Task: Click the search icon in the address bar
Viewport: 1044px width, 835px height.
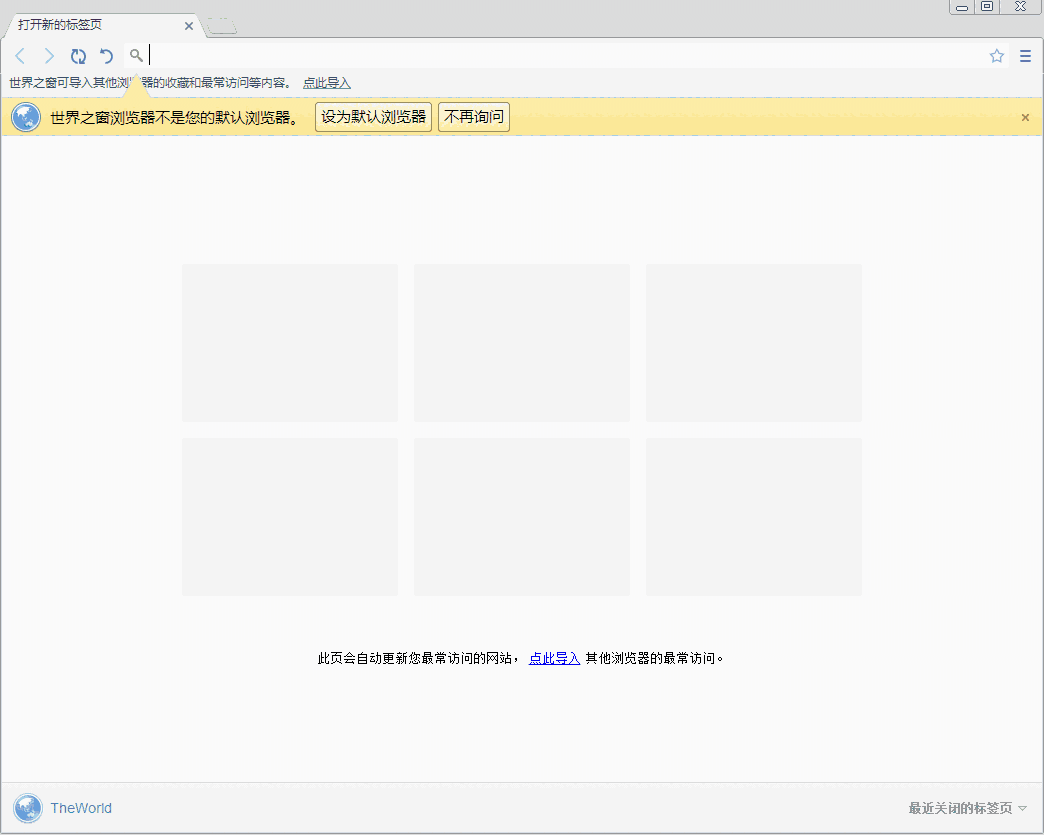Action: 136,56
